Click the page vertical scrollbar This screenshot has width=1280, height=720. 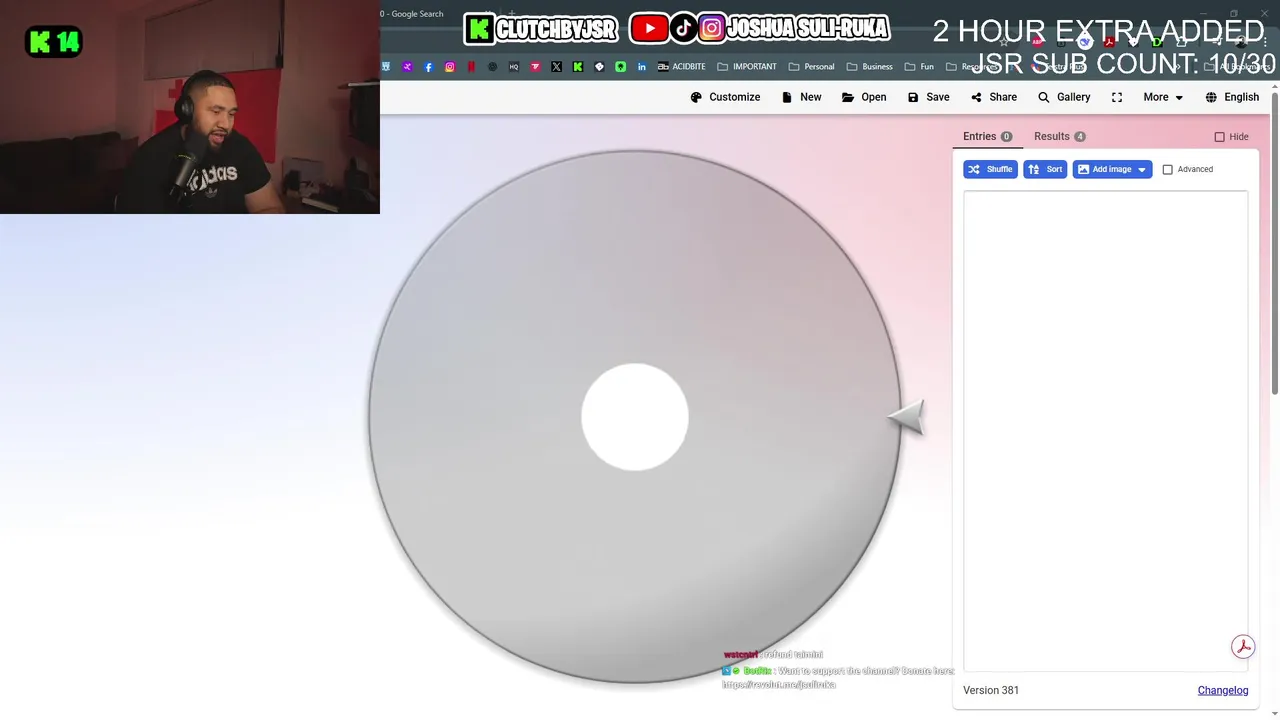[1275, 245]
